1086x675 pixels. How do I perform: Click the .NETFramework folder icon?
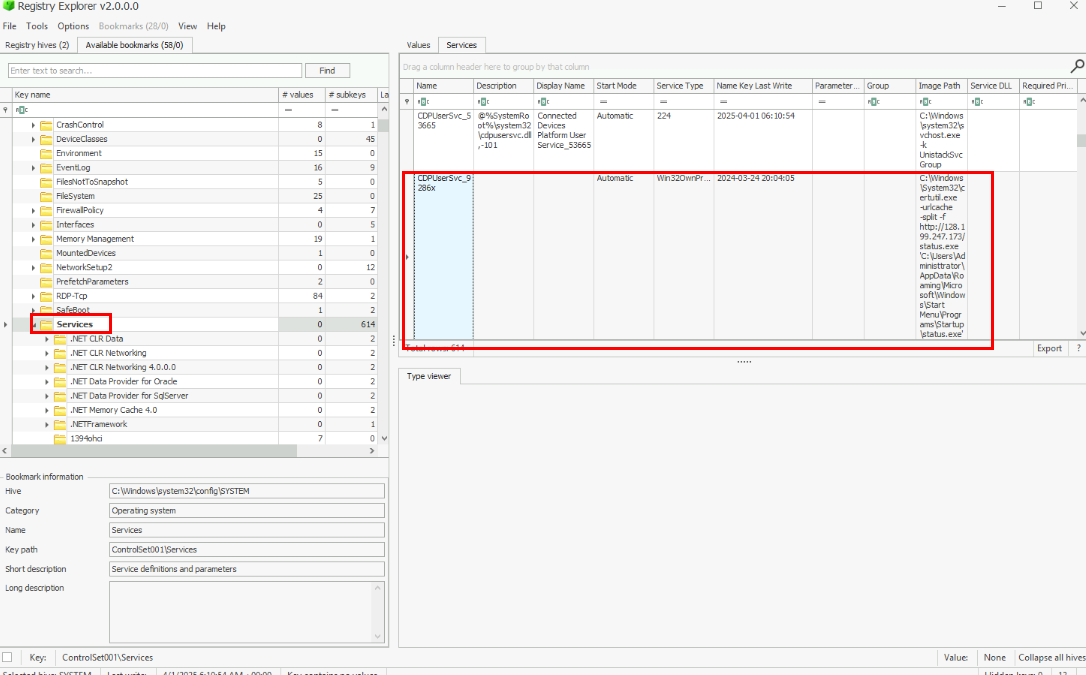point(60,424)
